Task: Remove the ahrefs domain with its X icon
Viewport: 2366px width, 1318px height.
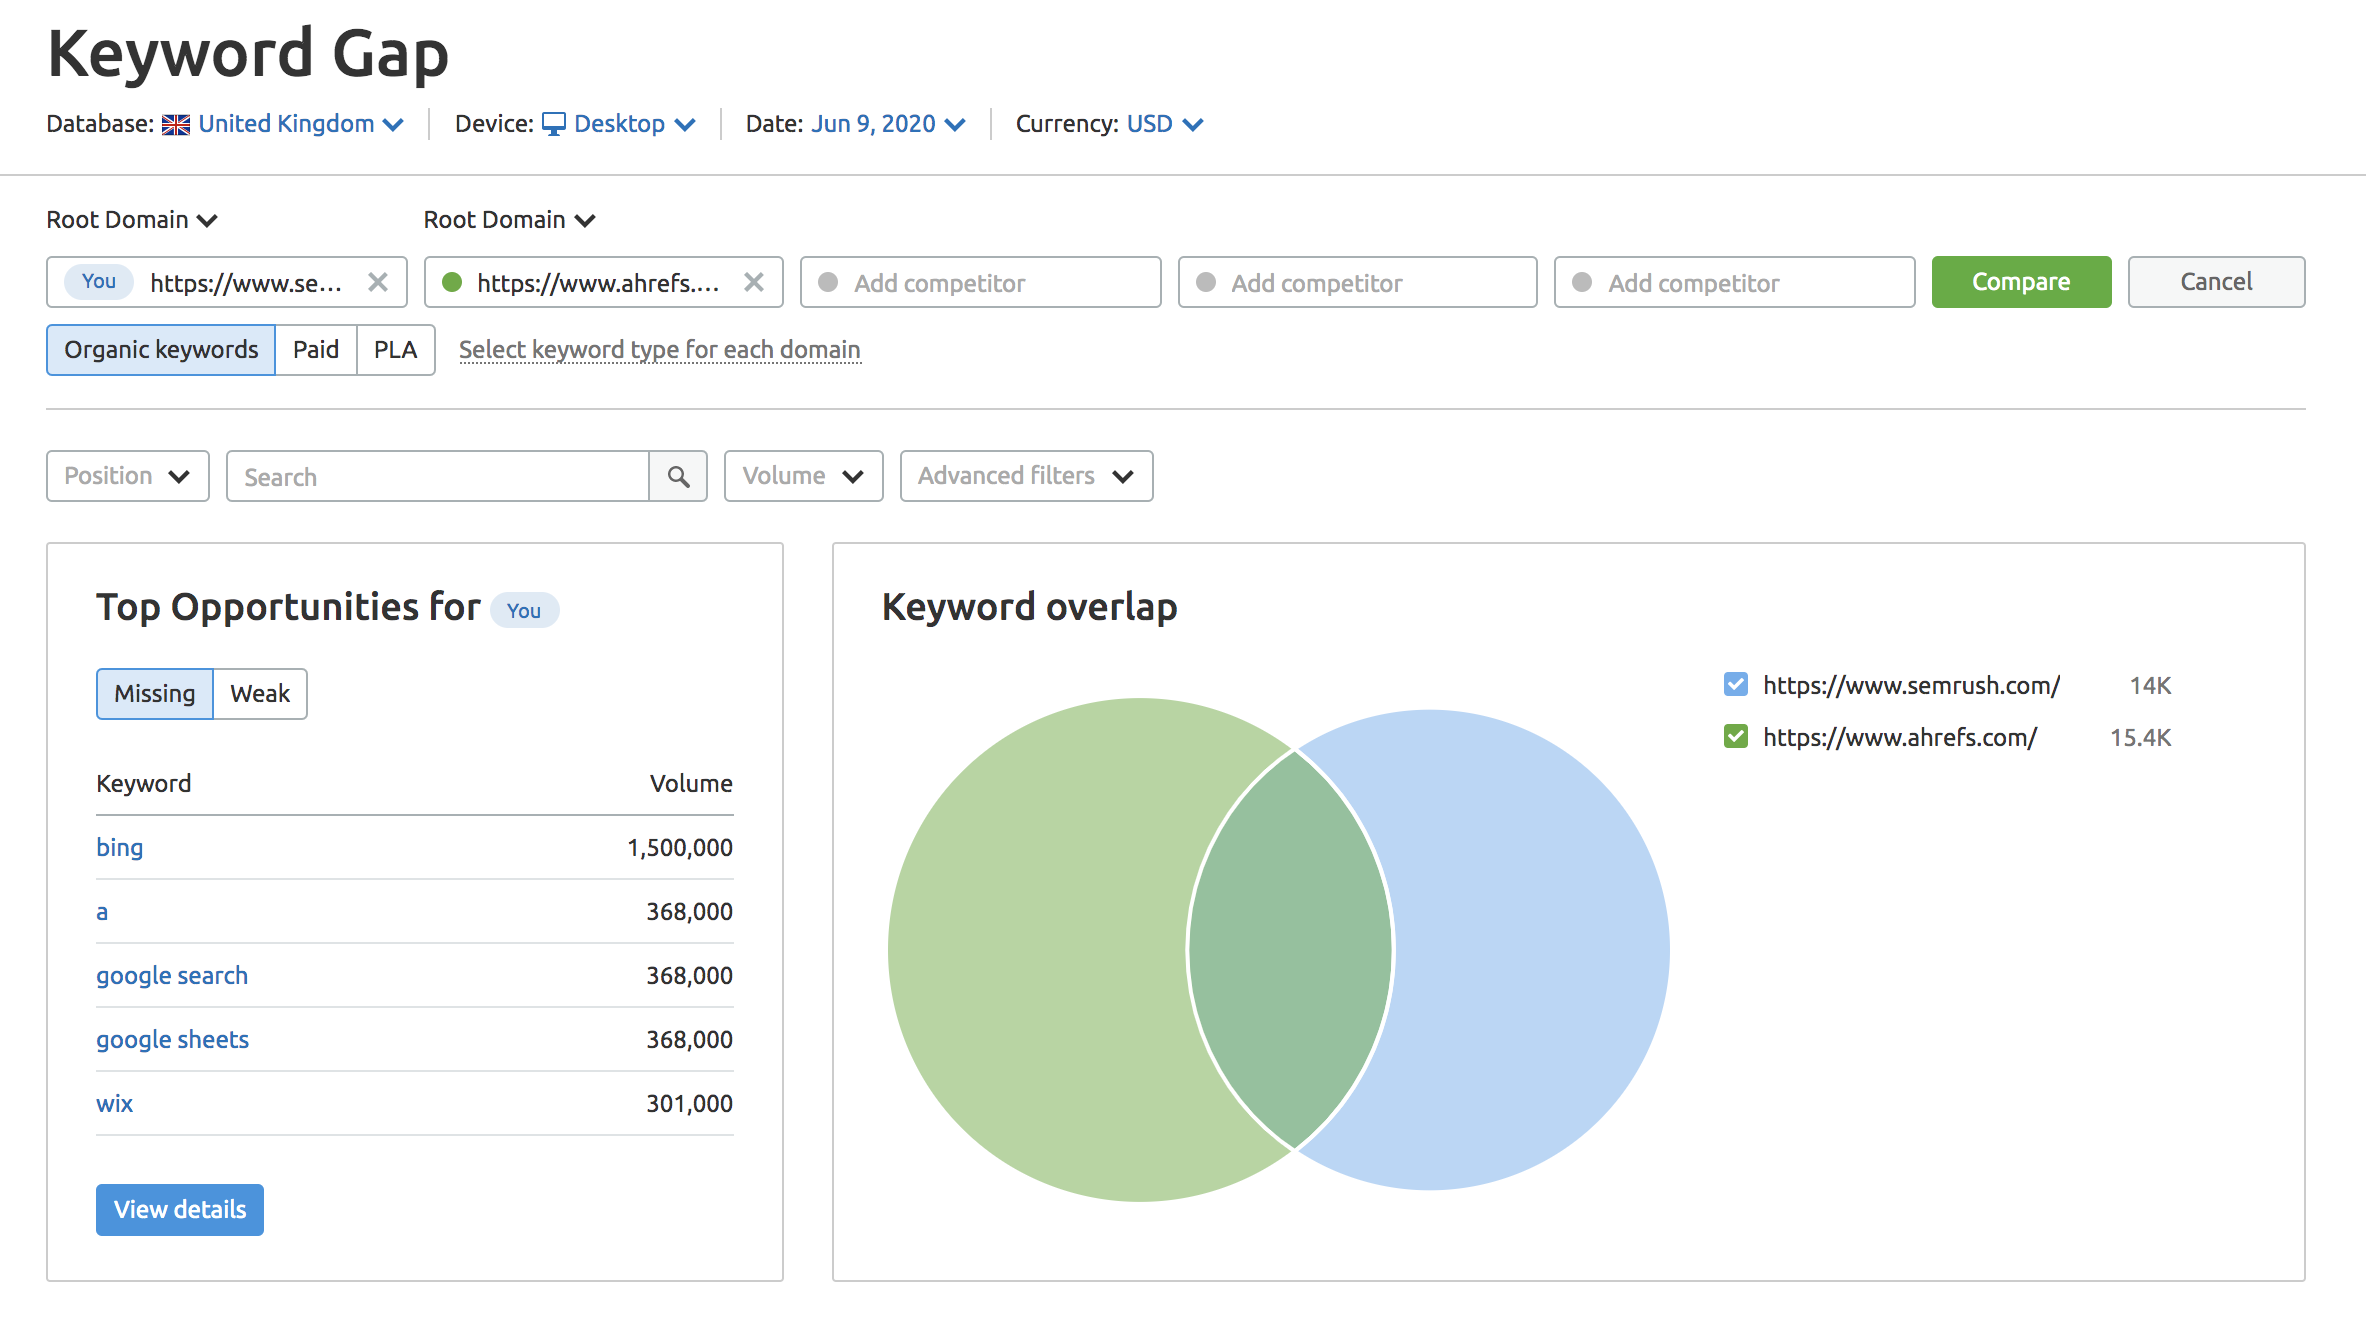Action: 754,282
